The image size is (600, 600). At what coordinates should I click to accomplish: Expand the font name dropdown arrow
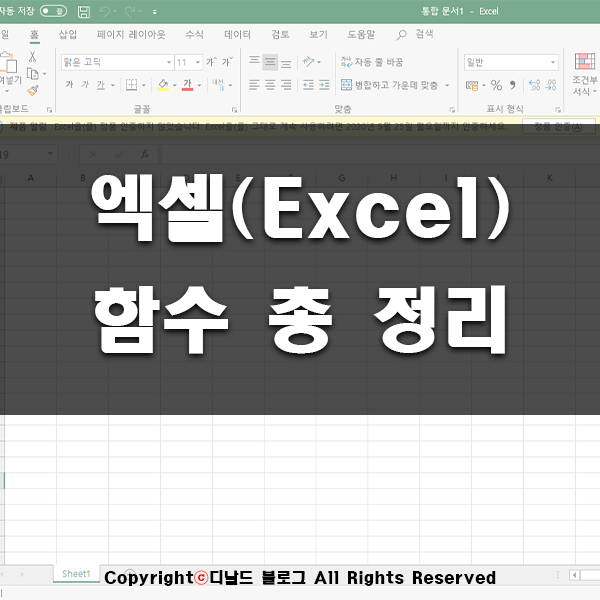169,62
